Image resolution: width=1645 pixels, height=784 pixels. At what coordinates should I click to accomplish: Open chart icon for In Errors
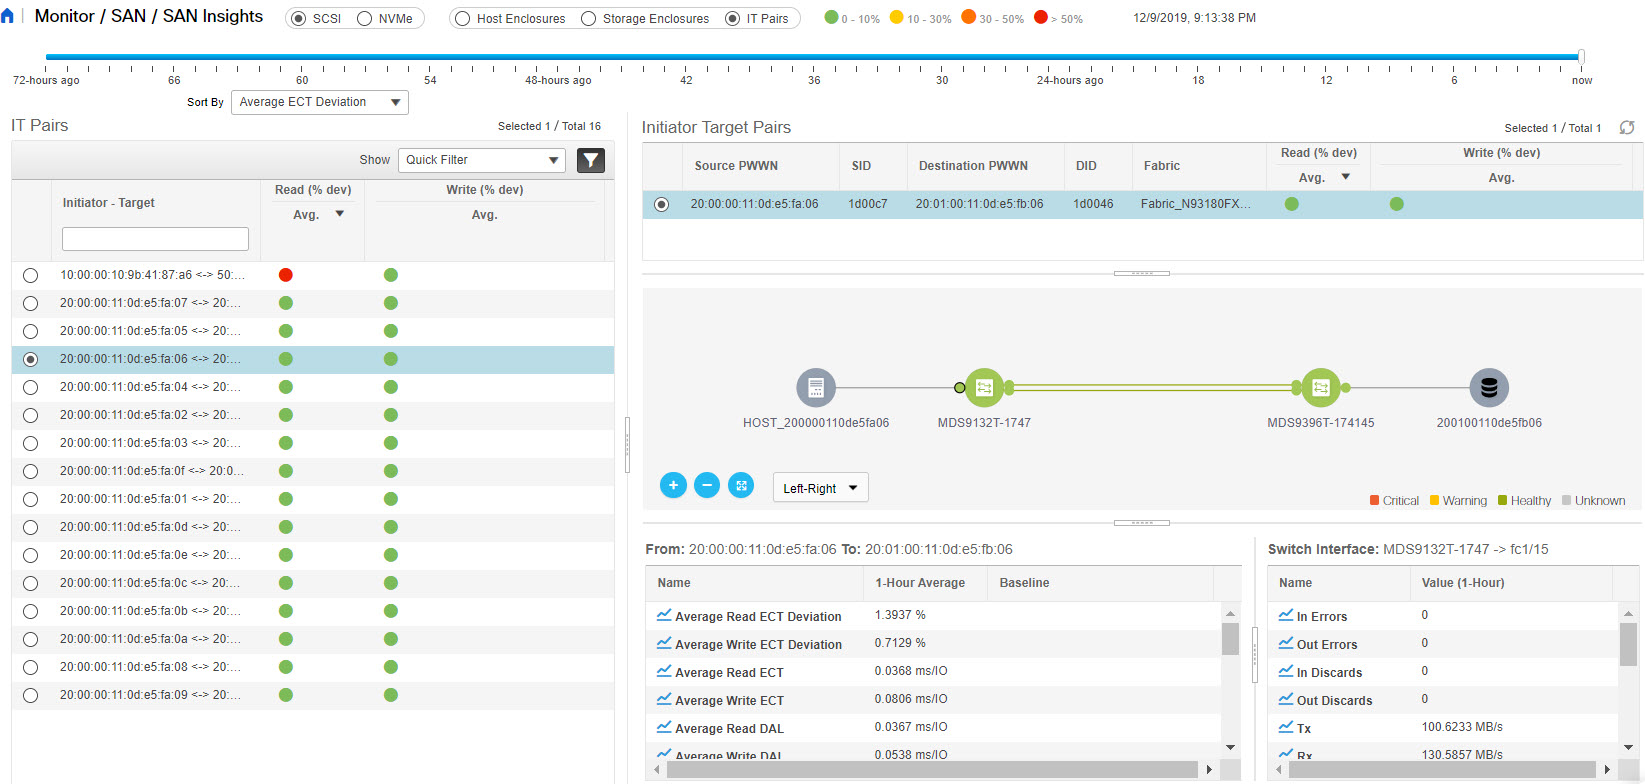1286,615
